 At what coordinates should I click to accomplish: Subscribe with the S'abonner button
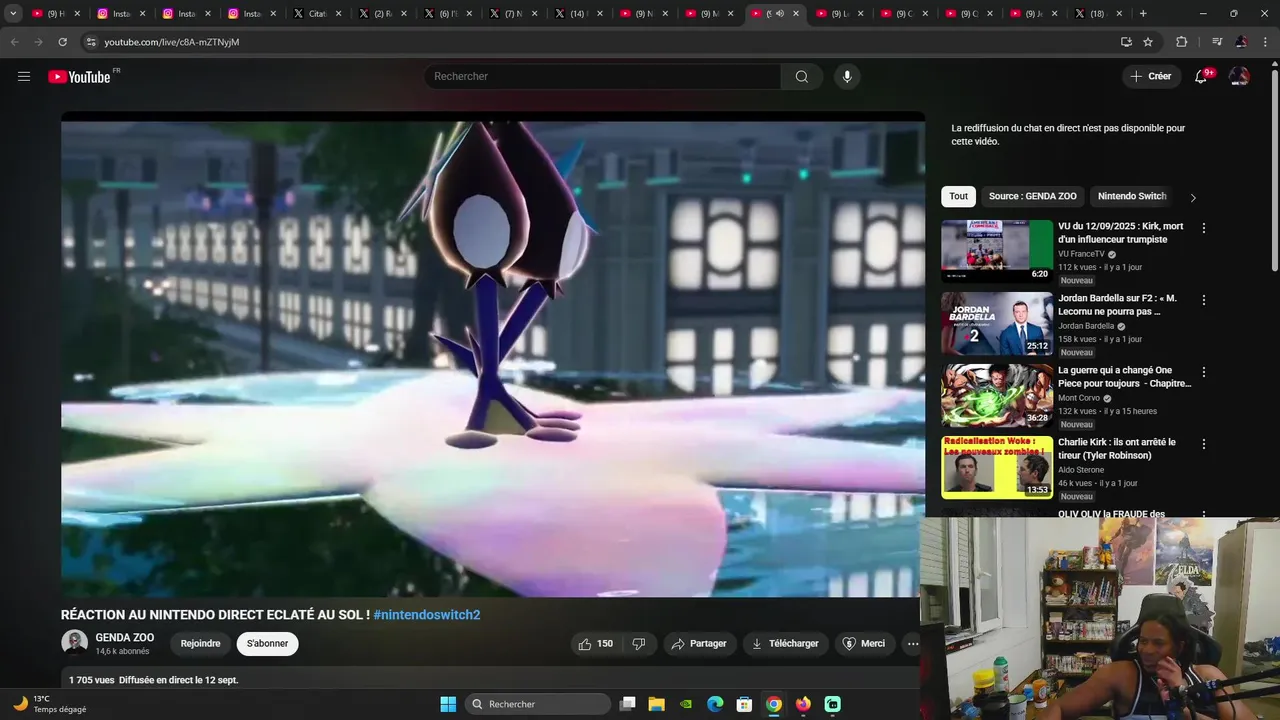click(268, 644)
